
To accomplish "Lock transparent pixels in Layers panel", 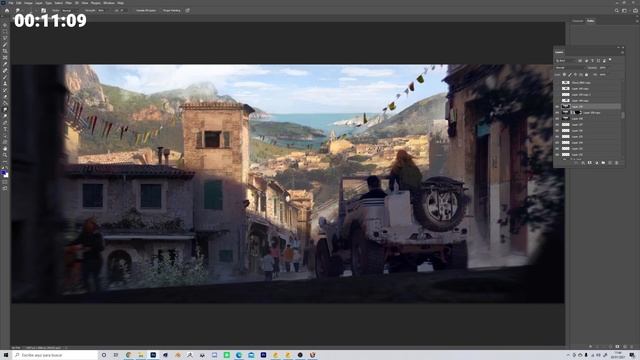I will click(x=564, y=74).
